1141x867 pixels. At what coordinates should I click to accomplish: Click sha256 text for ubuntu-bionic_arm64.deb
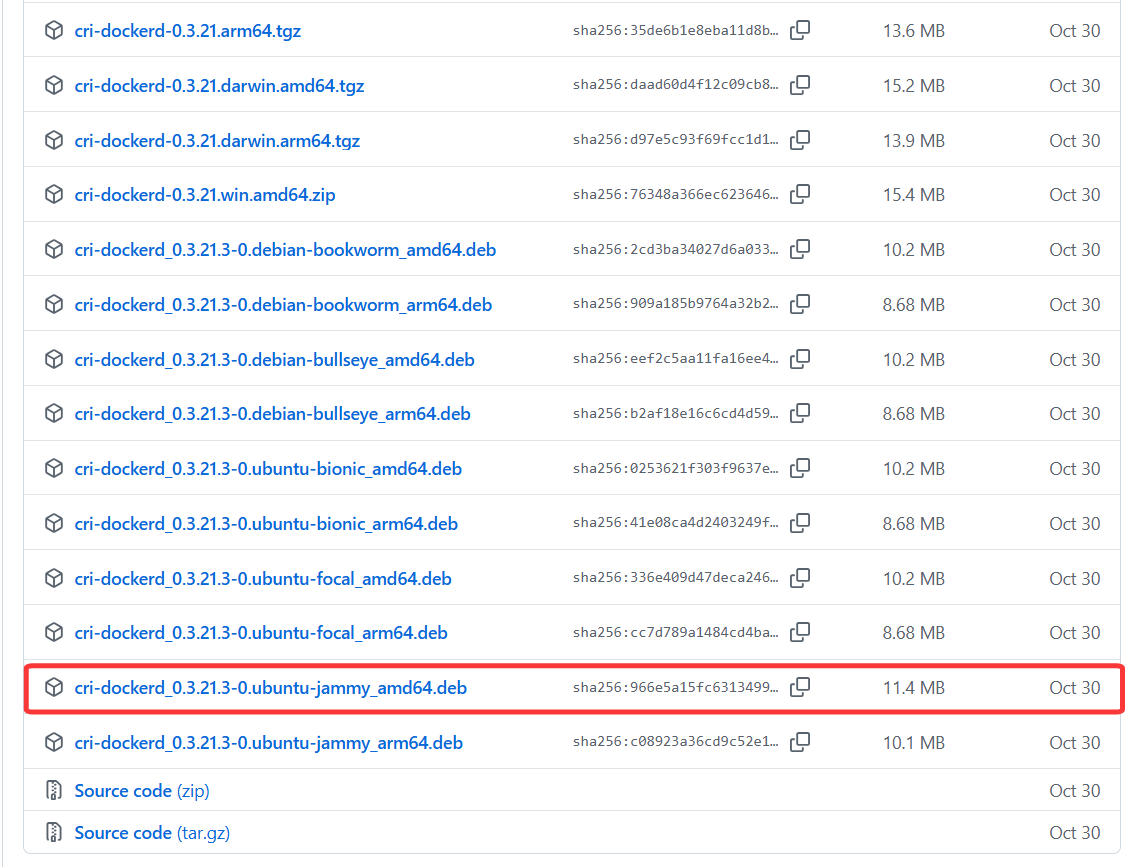tap(675, 524)
